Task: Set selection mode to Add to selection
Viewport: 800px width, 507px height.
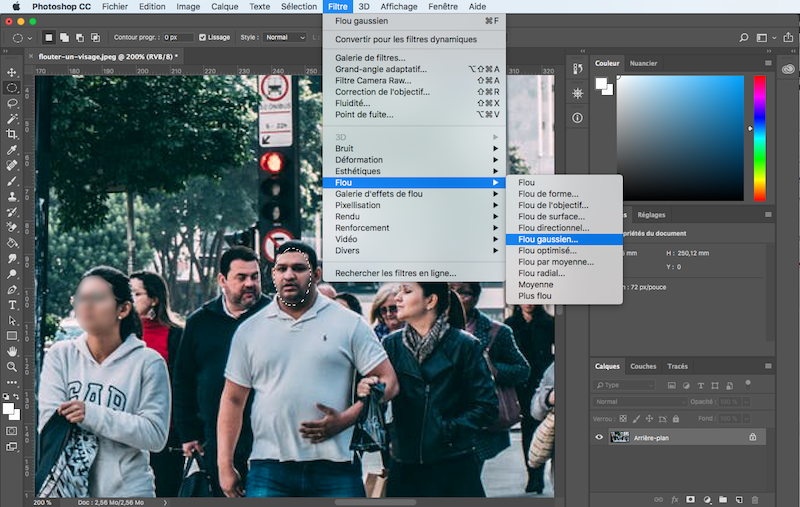Action: [64, 37]
